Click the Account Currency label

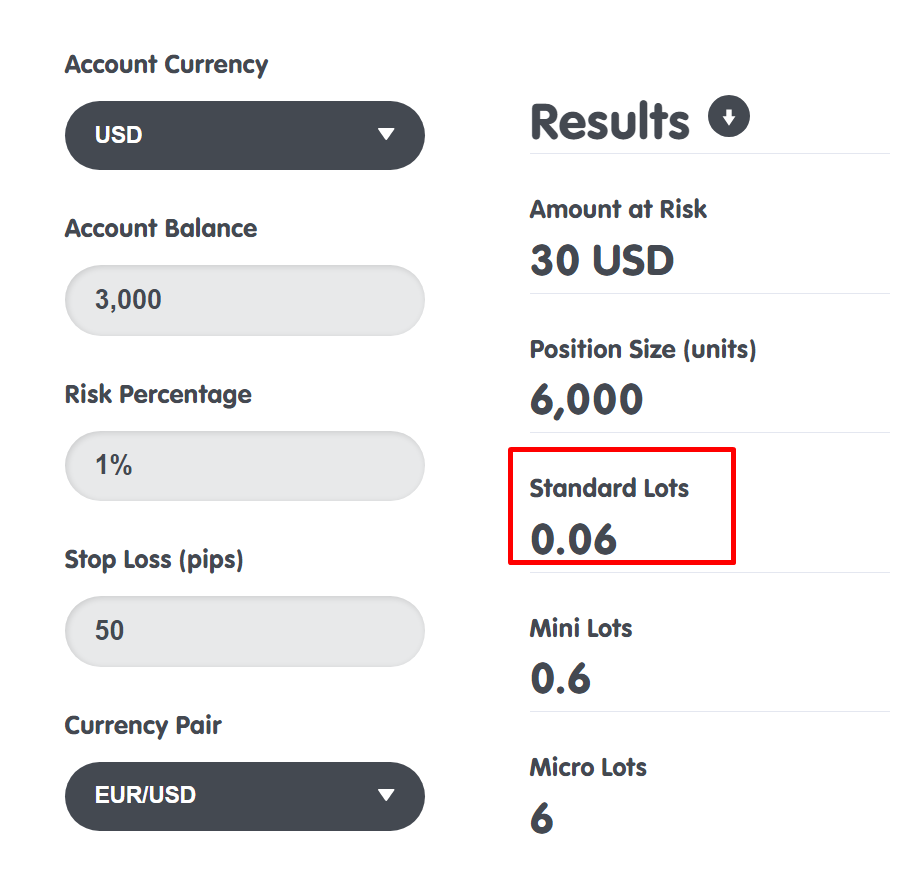[x=166, y=65]
